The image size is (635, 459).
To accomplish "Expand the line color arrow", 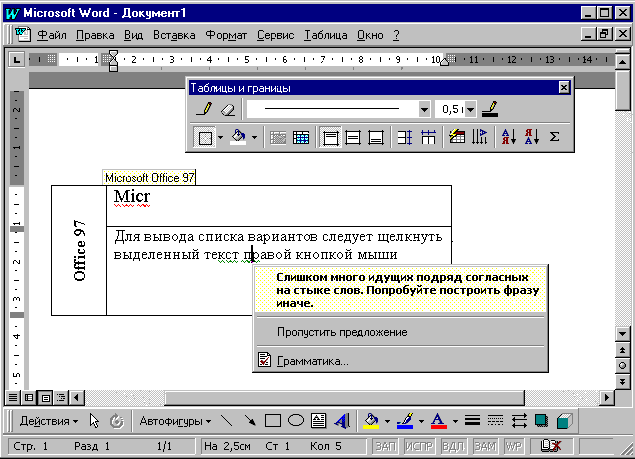I will coord(421,421).
